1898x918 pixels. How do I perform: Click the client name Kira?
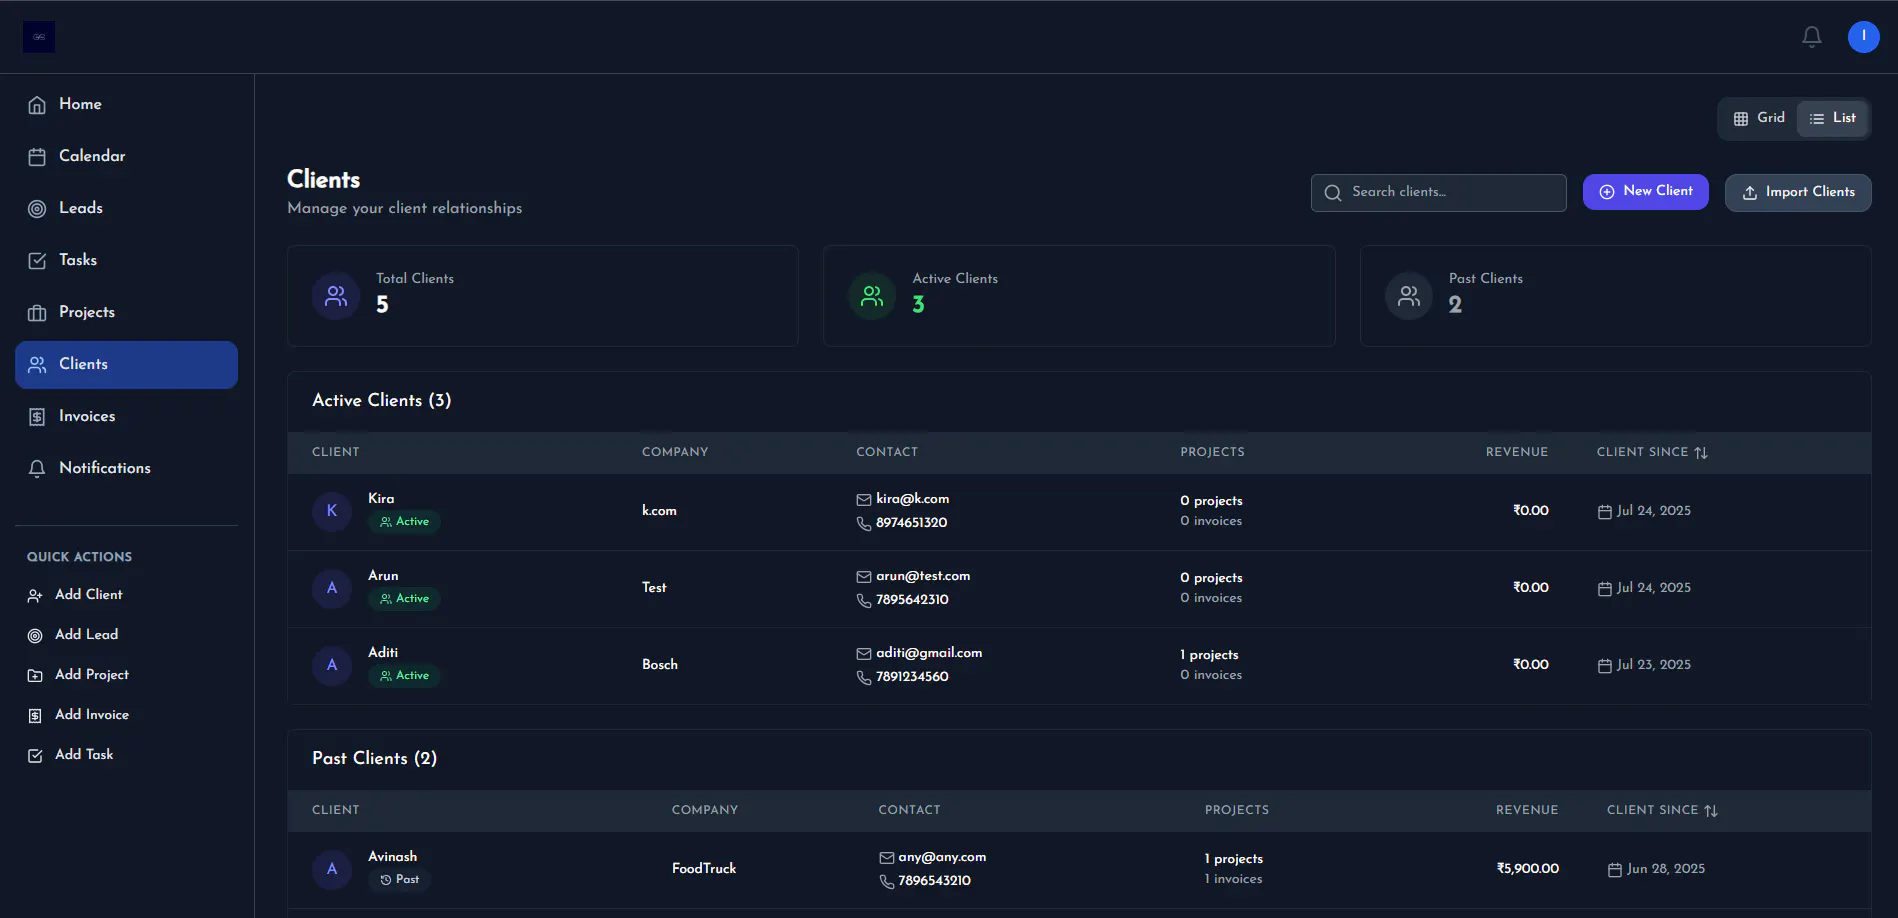pyautogui.click(x=381, y=499)
